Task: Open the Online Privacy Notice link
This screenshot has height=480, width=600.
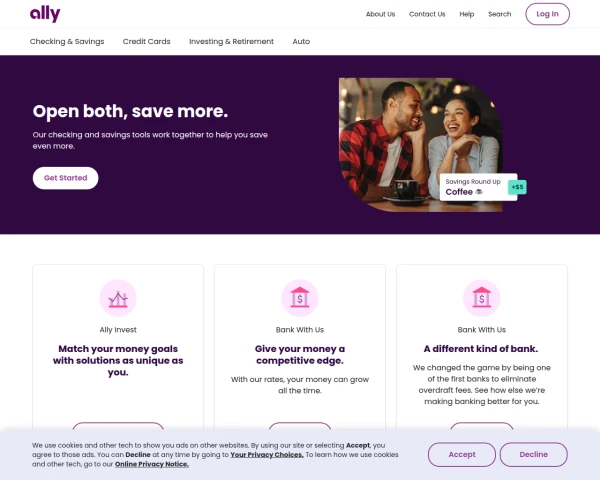Action: click(x=152, y=464)
